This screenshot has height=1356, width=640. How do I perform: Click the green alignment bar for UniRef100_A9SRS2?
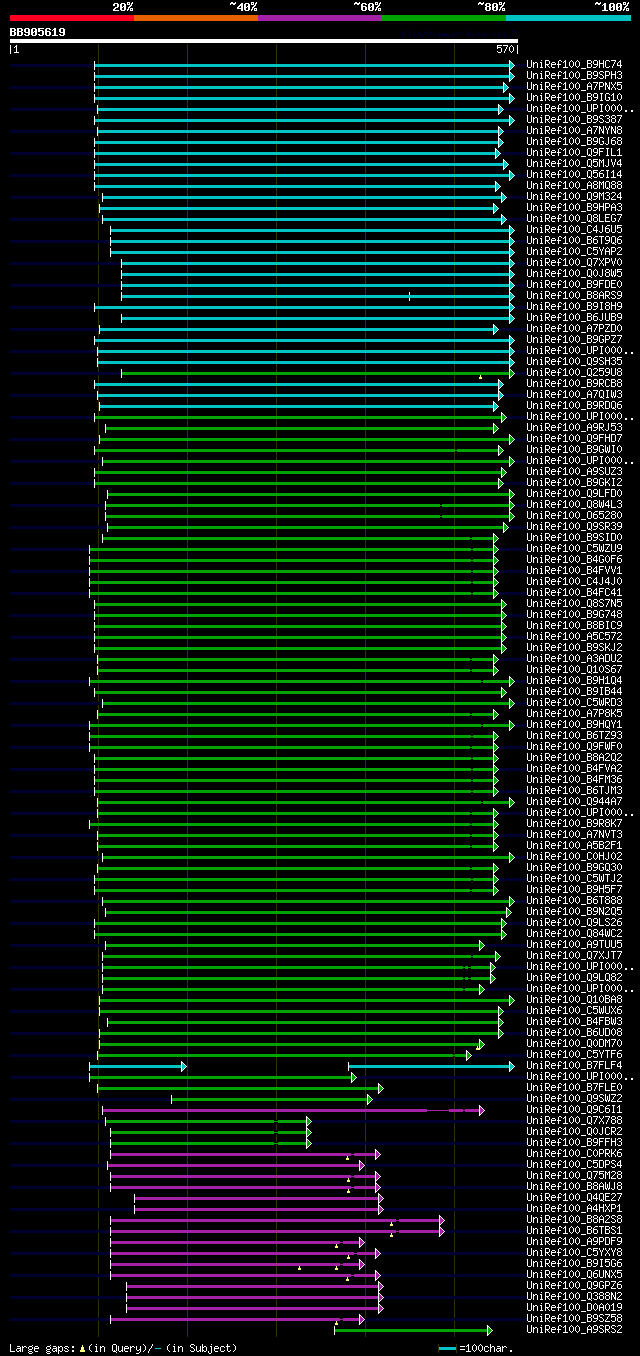point(413,1330)
